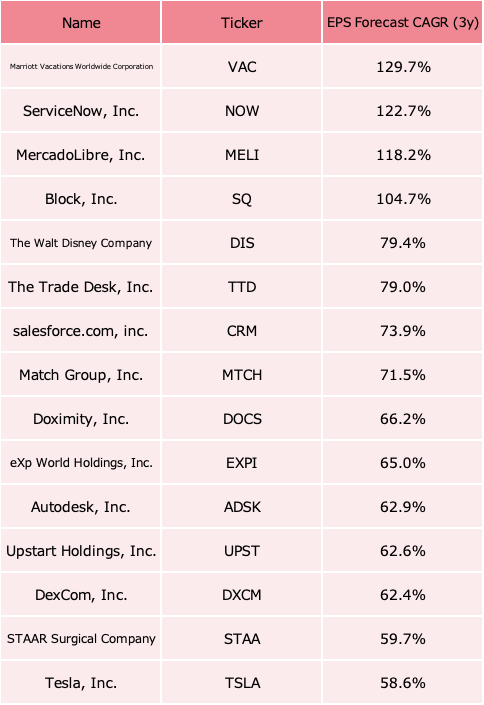Click the DXCM ticker cell
Screen dimensions: 484x705
[242, 595]
